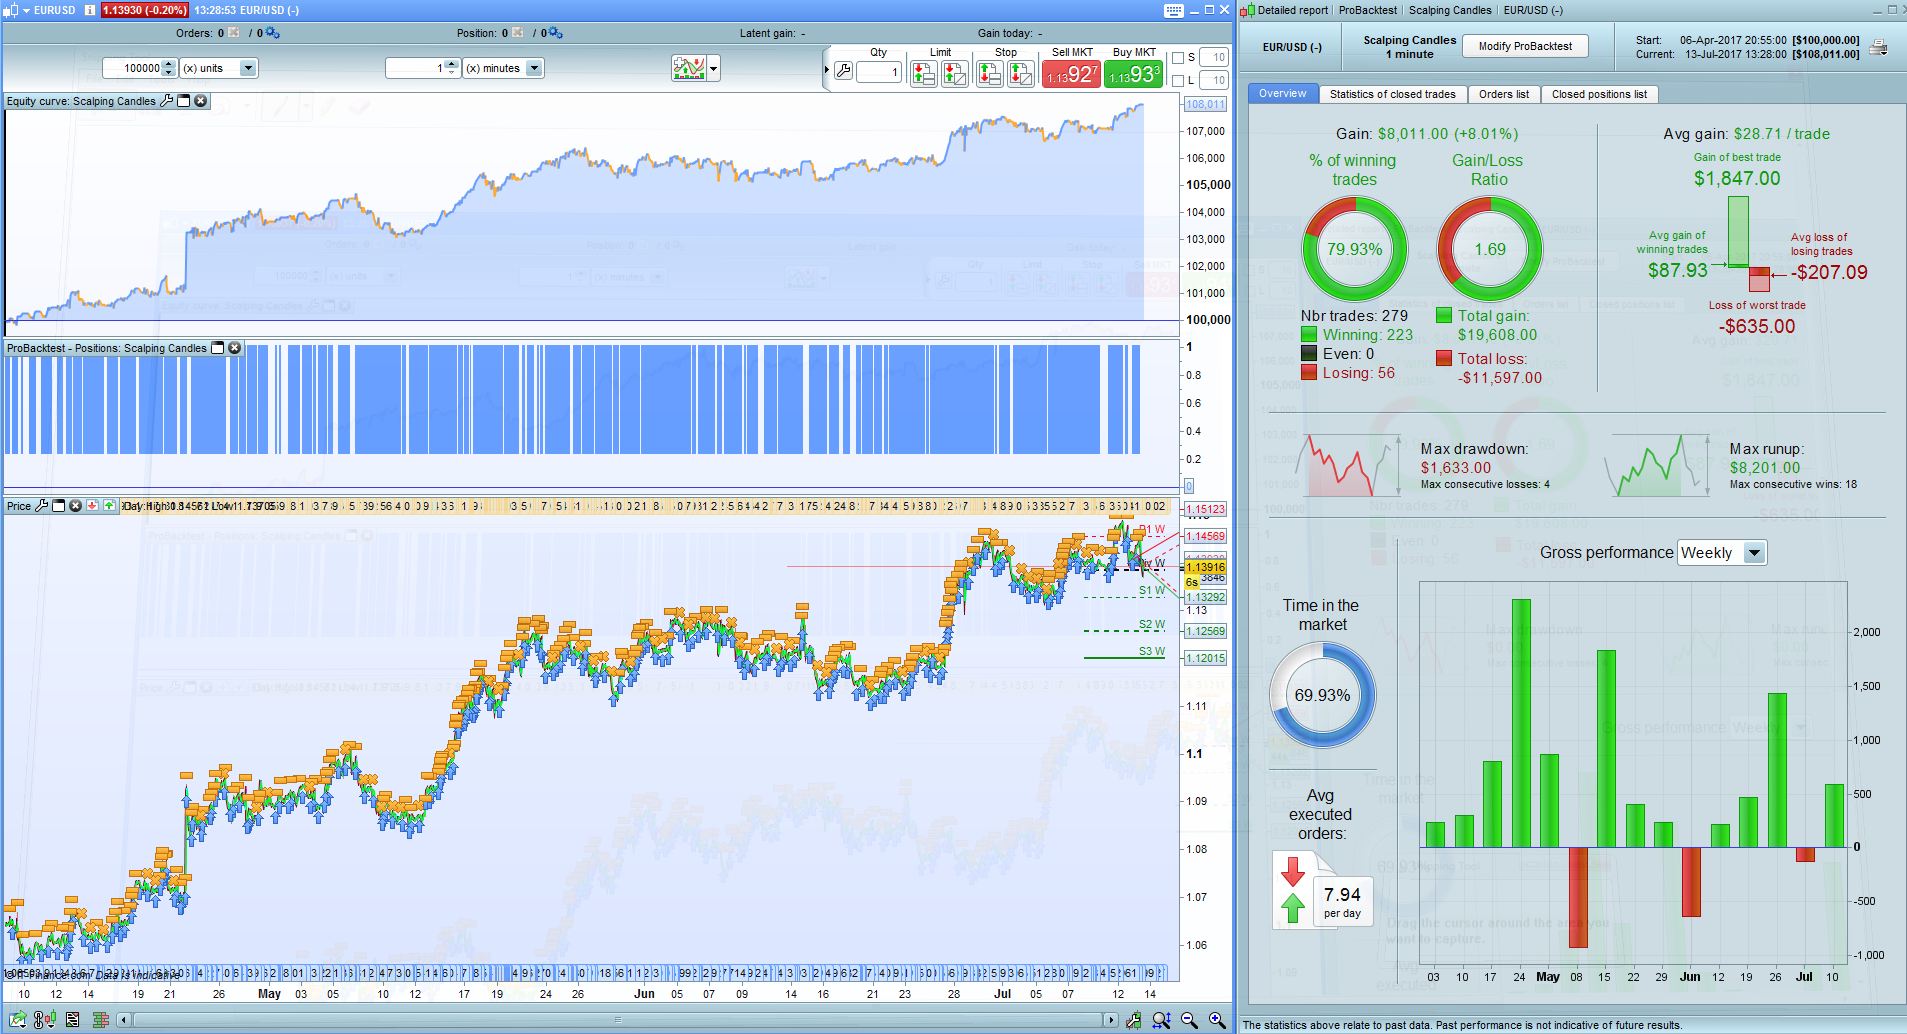The image size is (1907, 1034).
Task: Collapse the order panel with the side arrow
Action: [827, 70]
